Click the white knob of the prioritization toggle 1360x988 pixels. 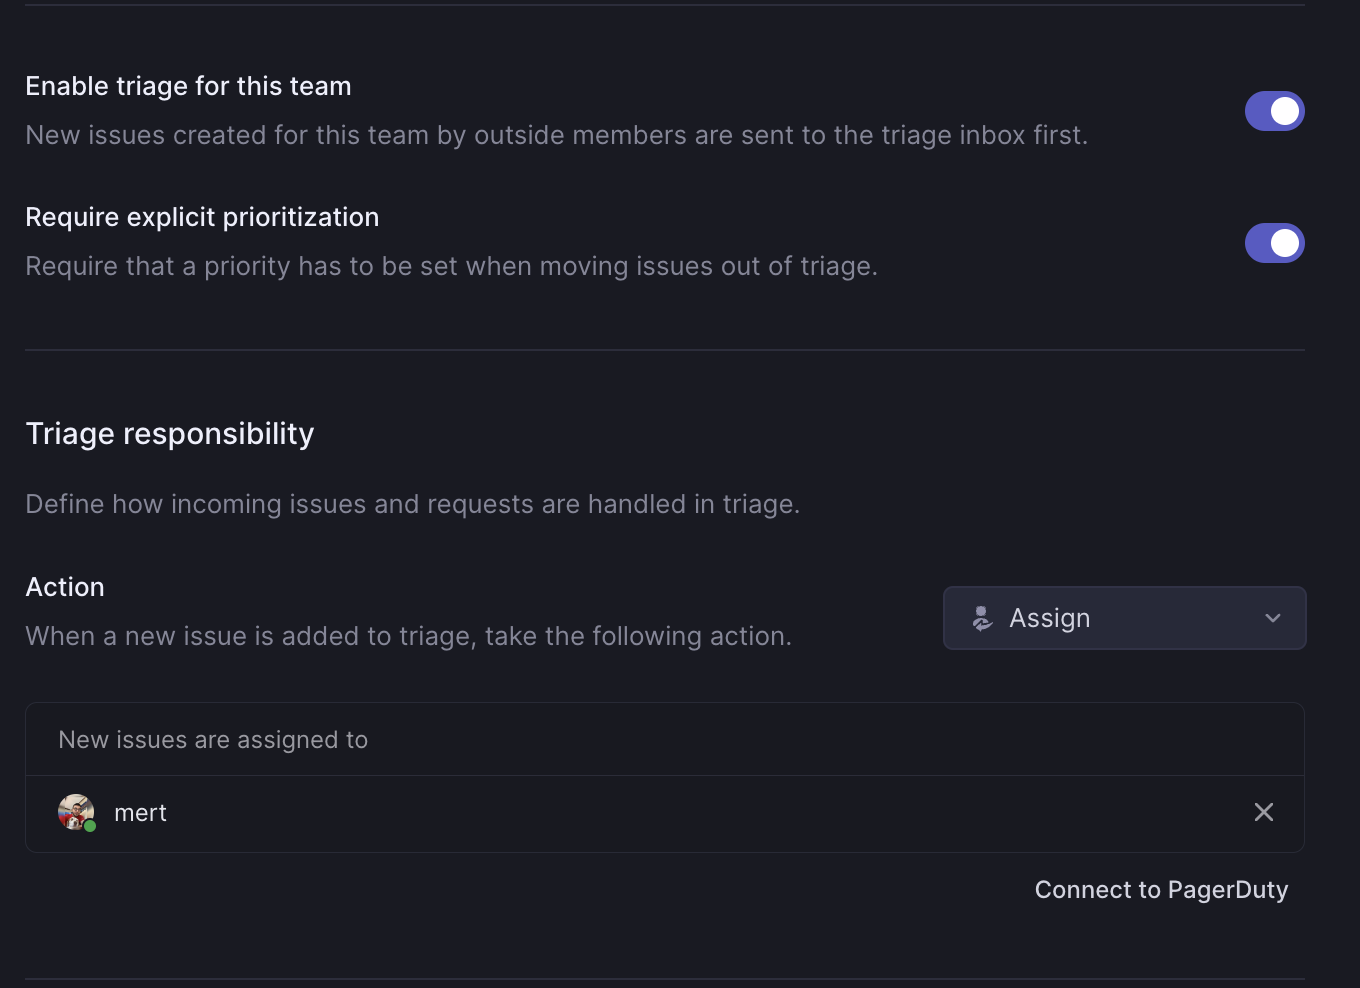coord(1287,243)
